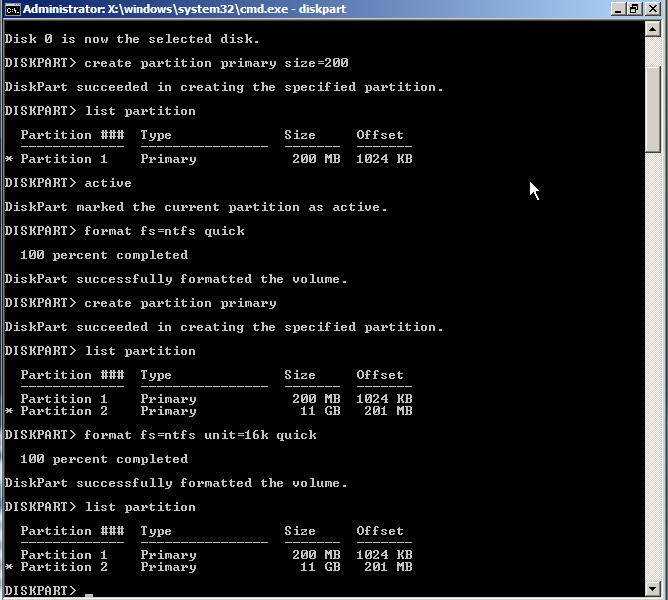This screenshot has width=668, height=600.
Task: Open the cmd.exe system menu icon
Action: tap(12, 9)
